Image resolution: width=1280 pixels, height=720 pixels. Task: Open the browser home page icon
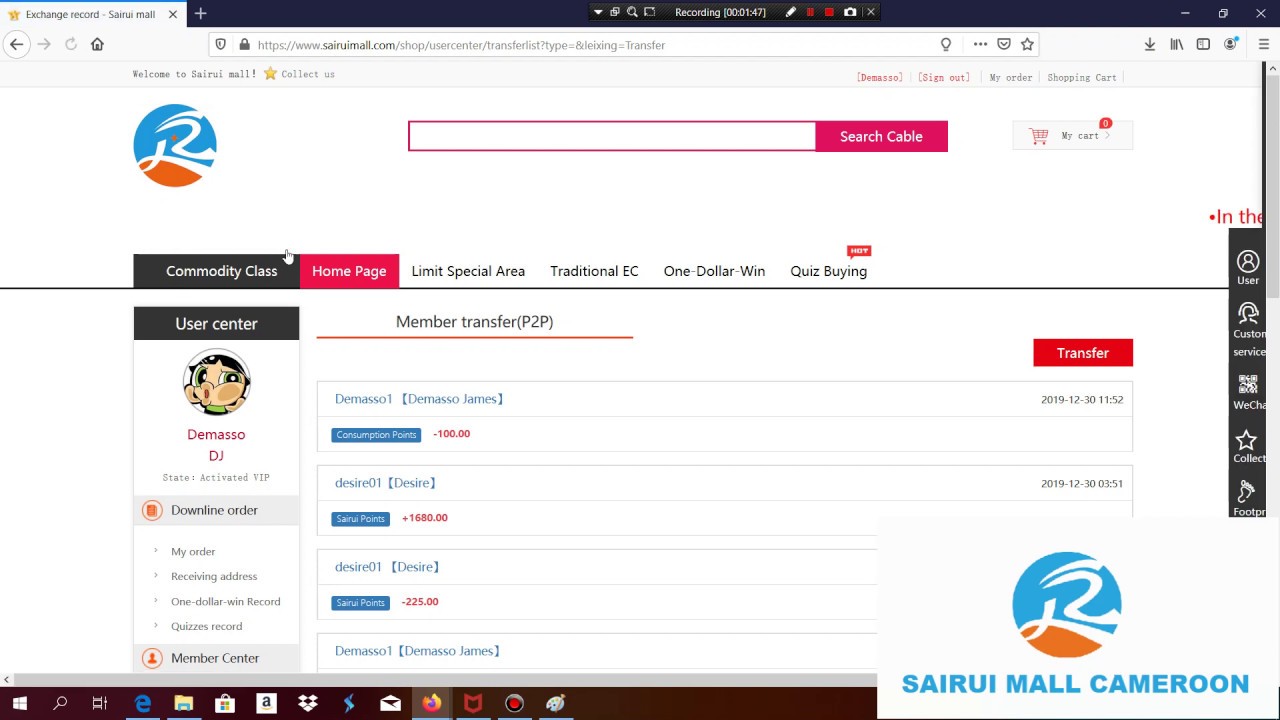97,44
